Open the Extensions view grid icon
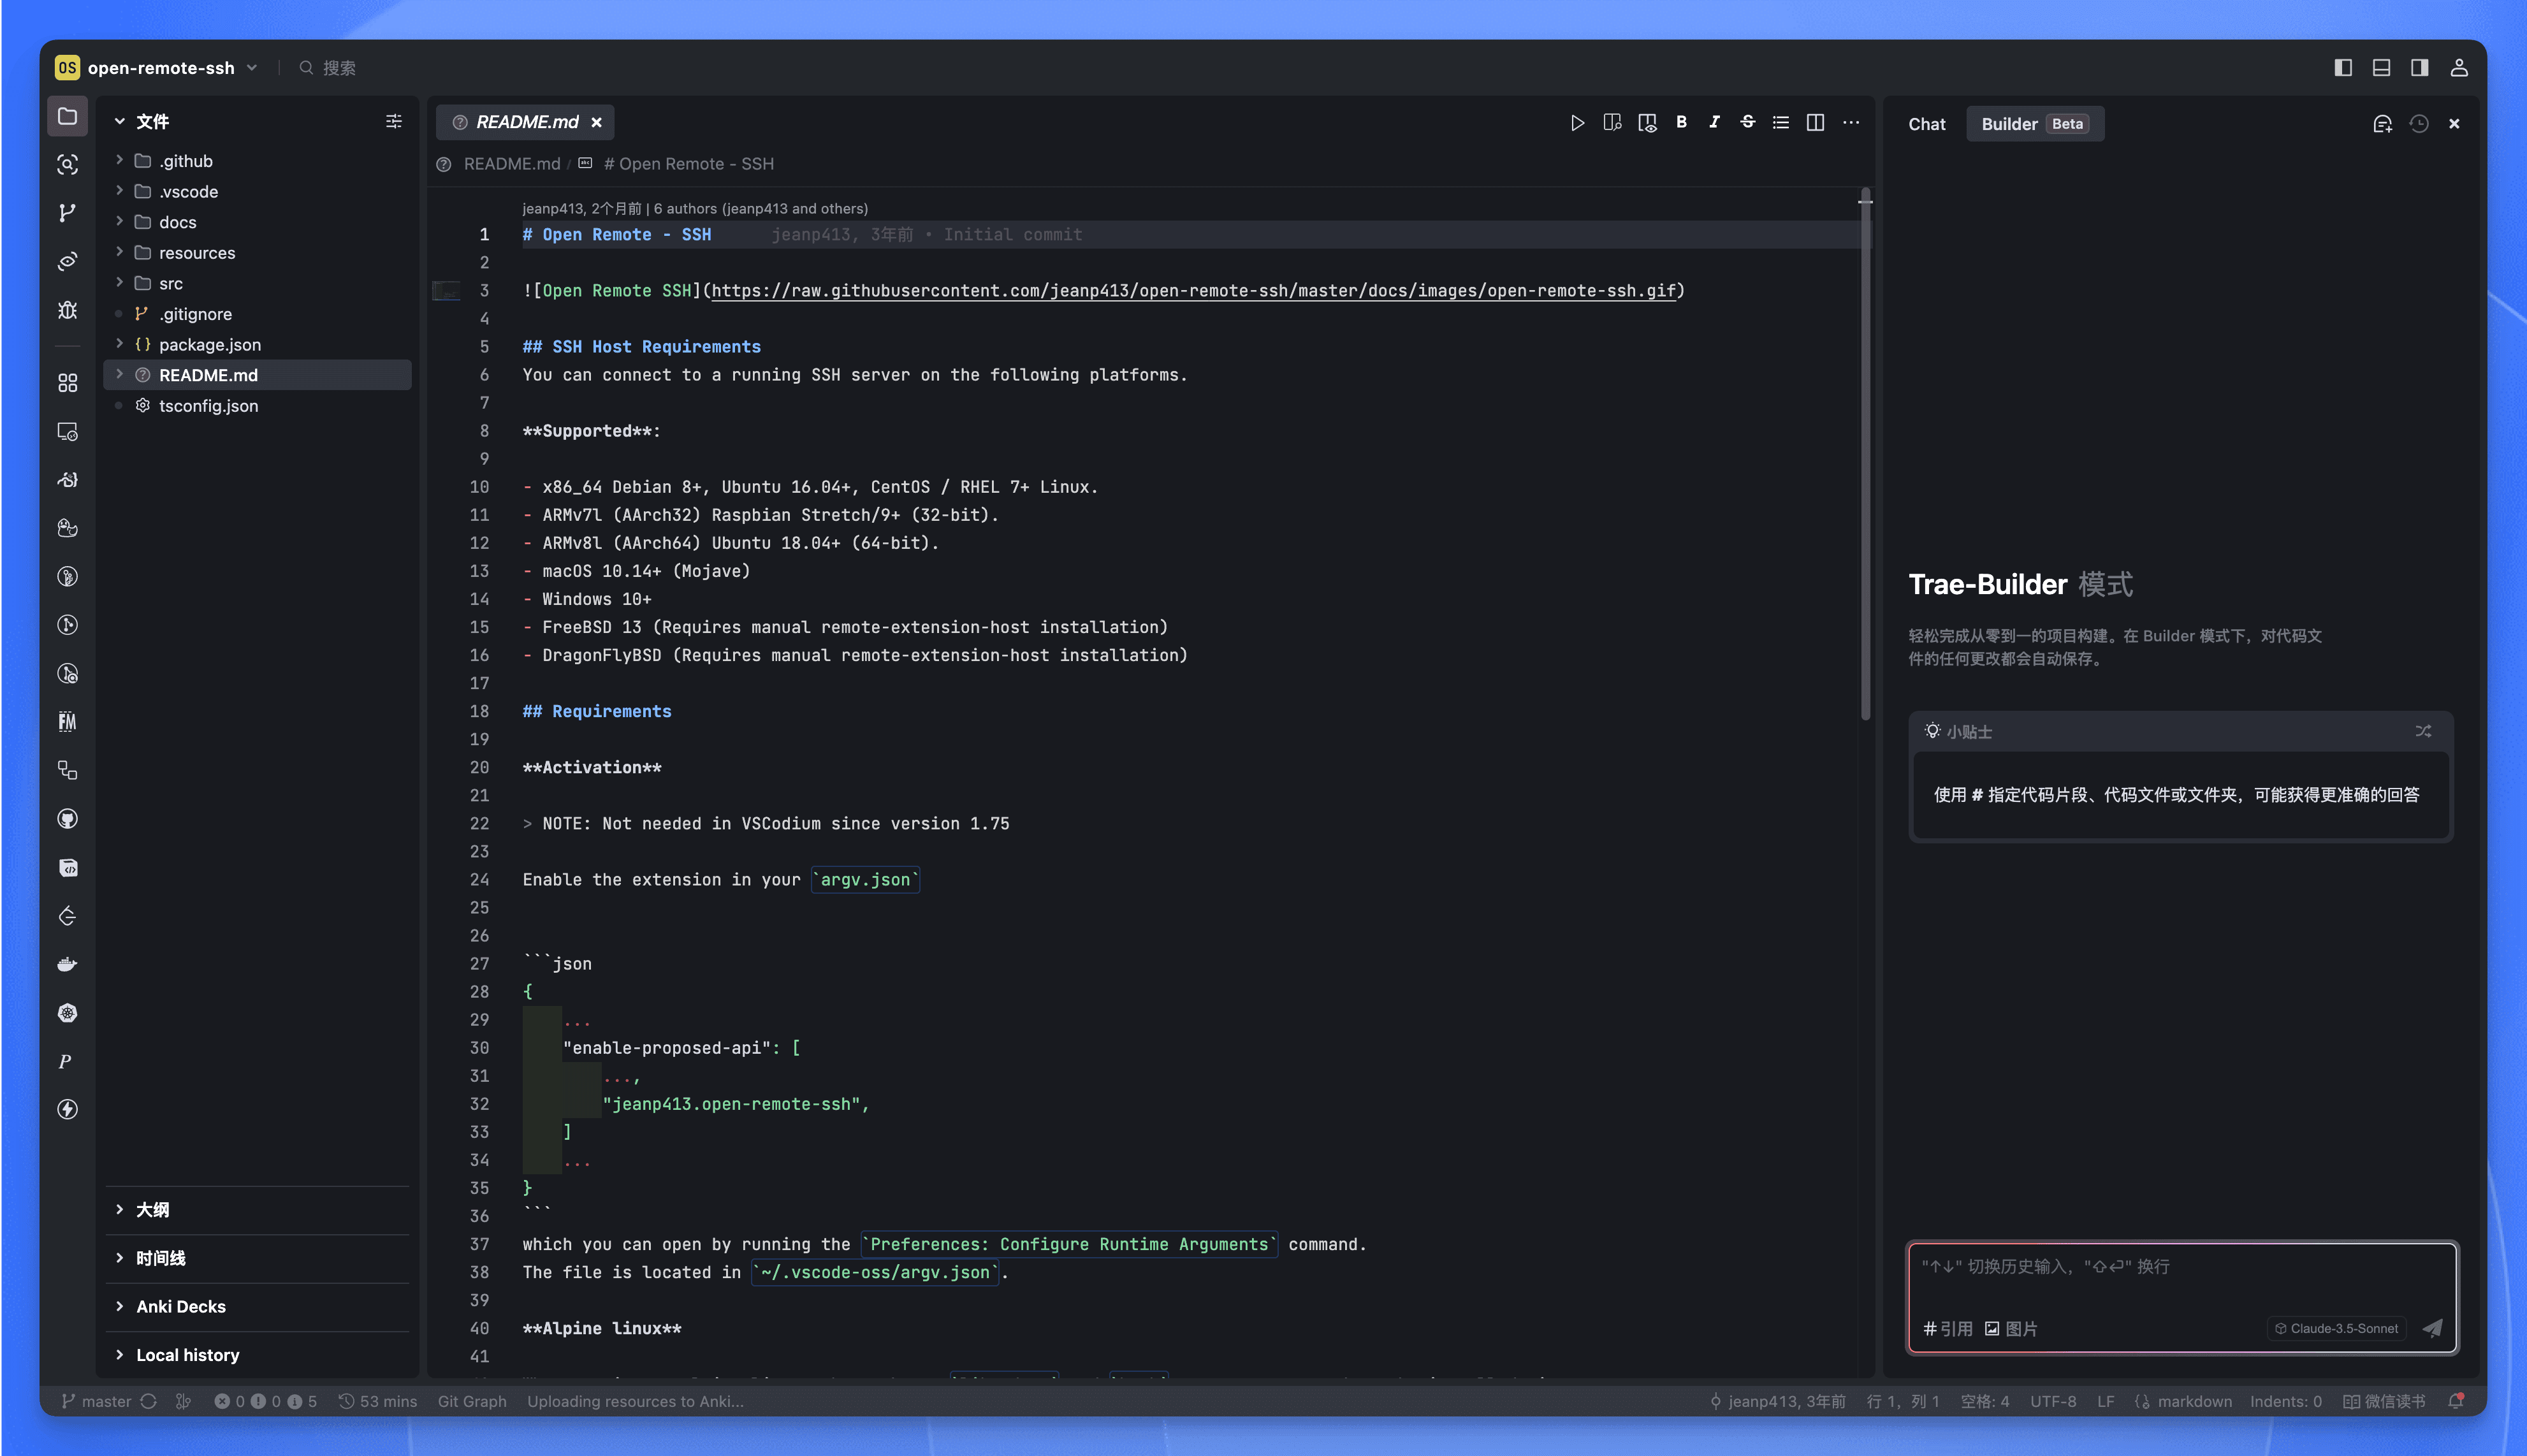The height and width of the screenshot is (1456, 2527). 67,382
